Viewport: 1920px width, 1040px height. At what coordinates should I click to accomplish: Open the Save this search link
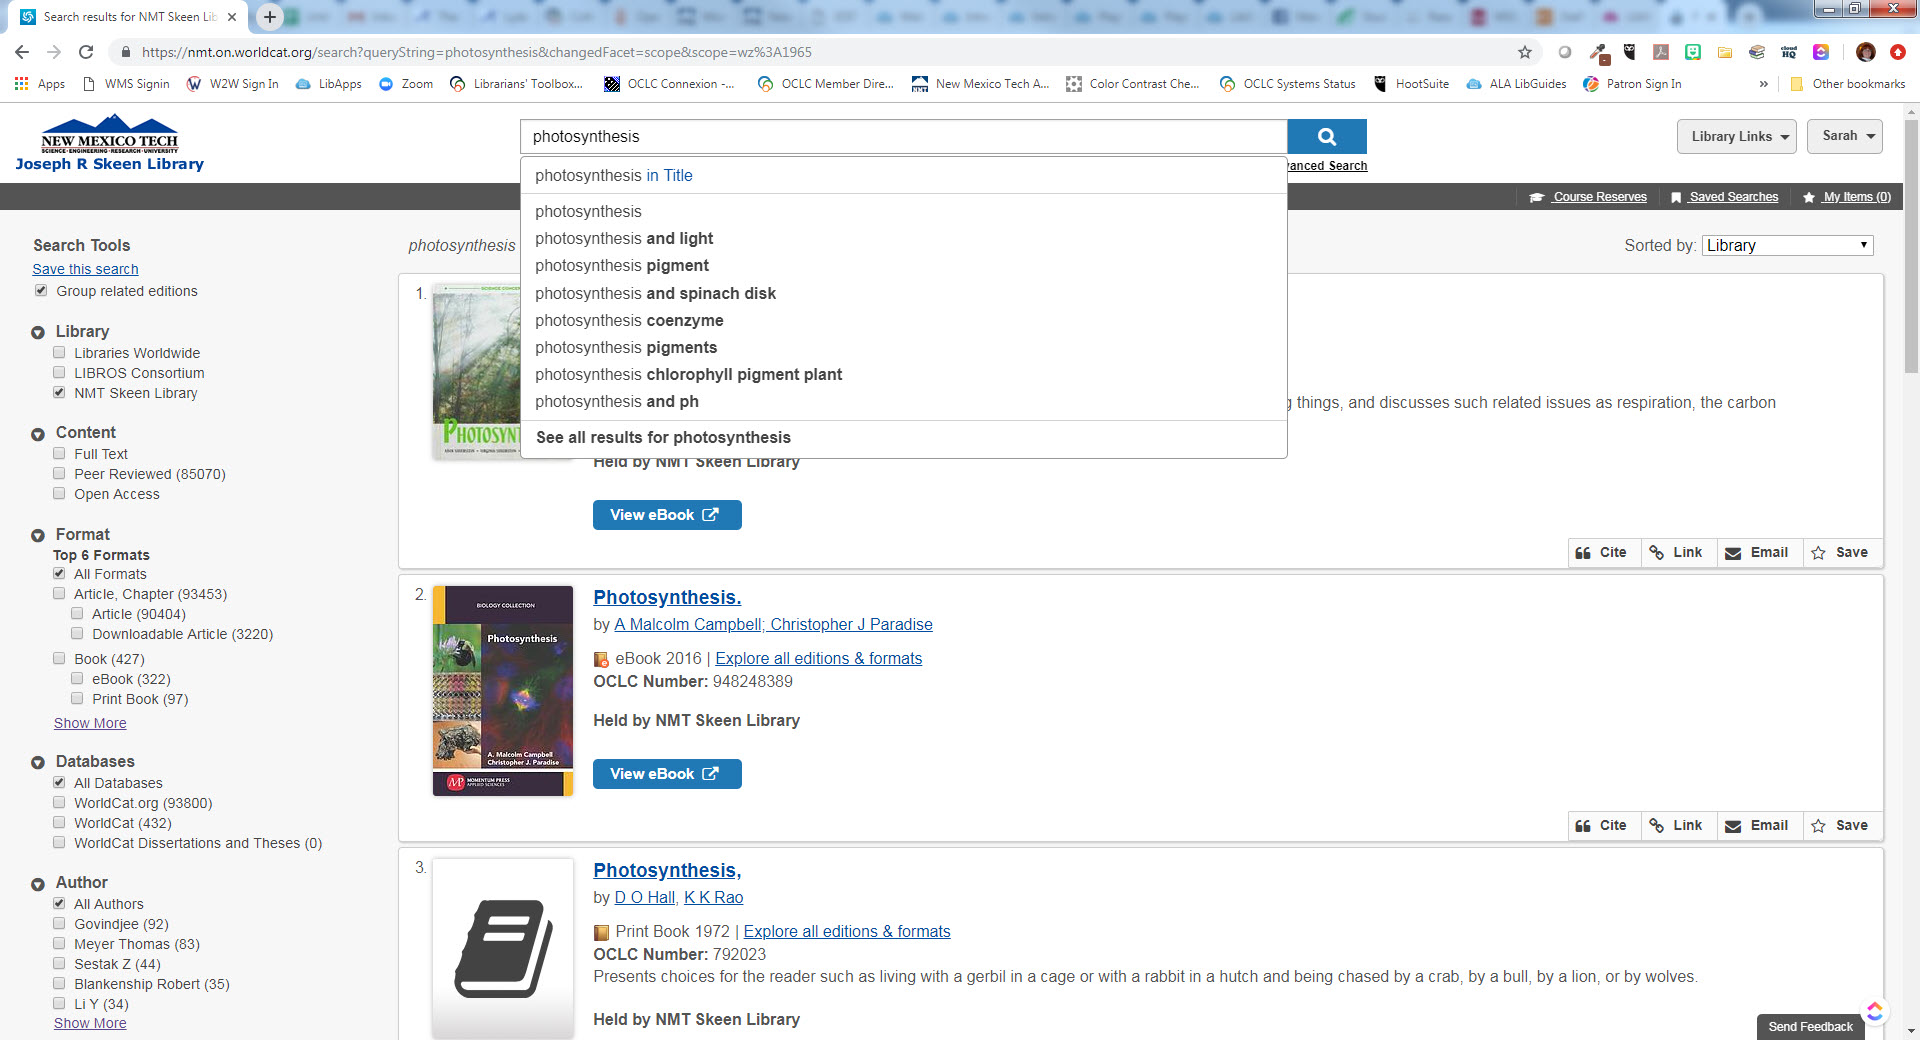(x=85, y=269)
